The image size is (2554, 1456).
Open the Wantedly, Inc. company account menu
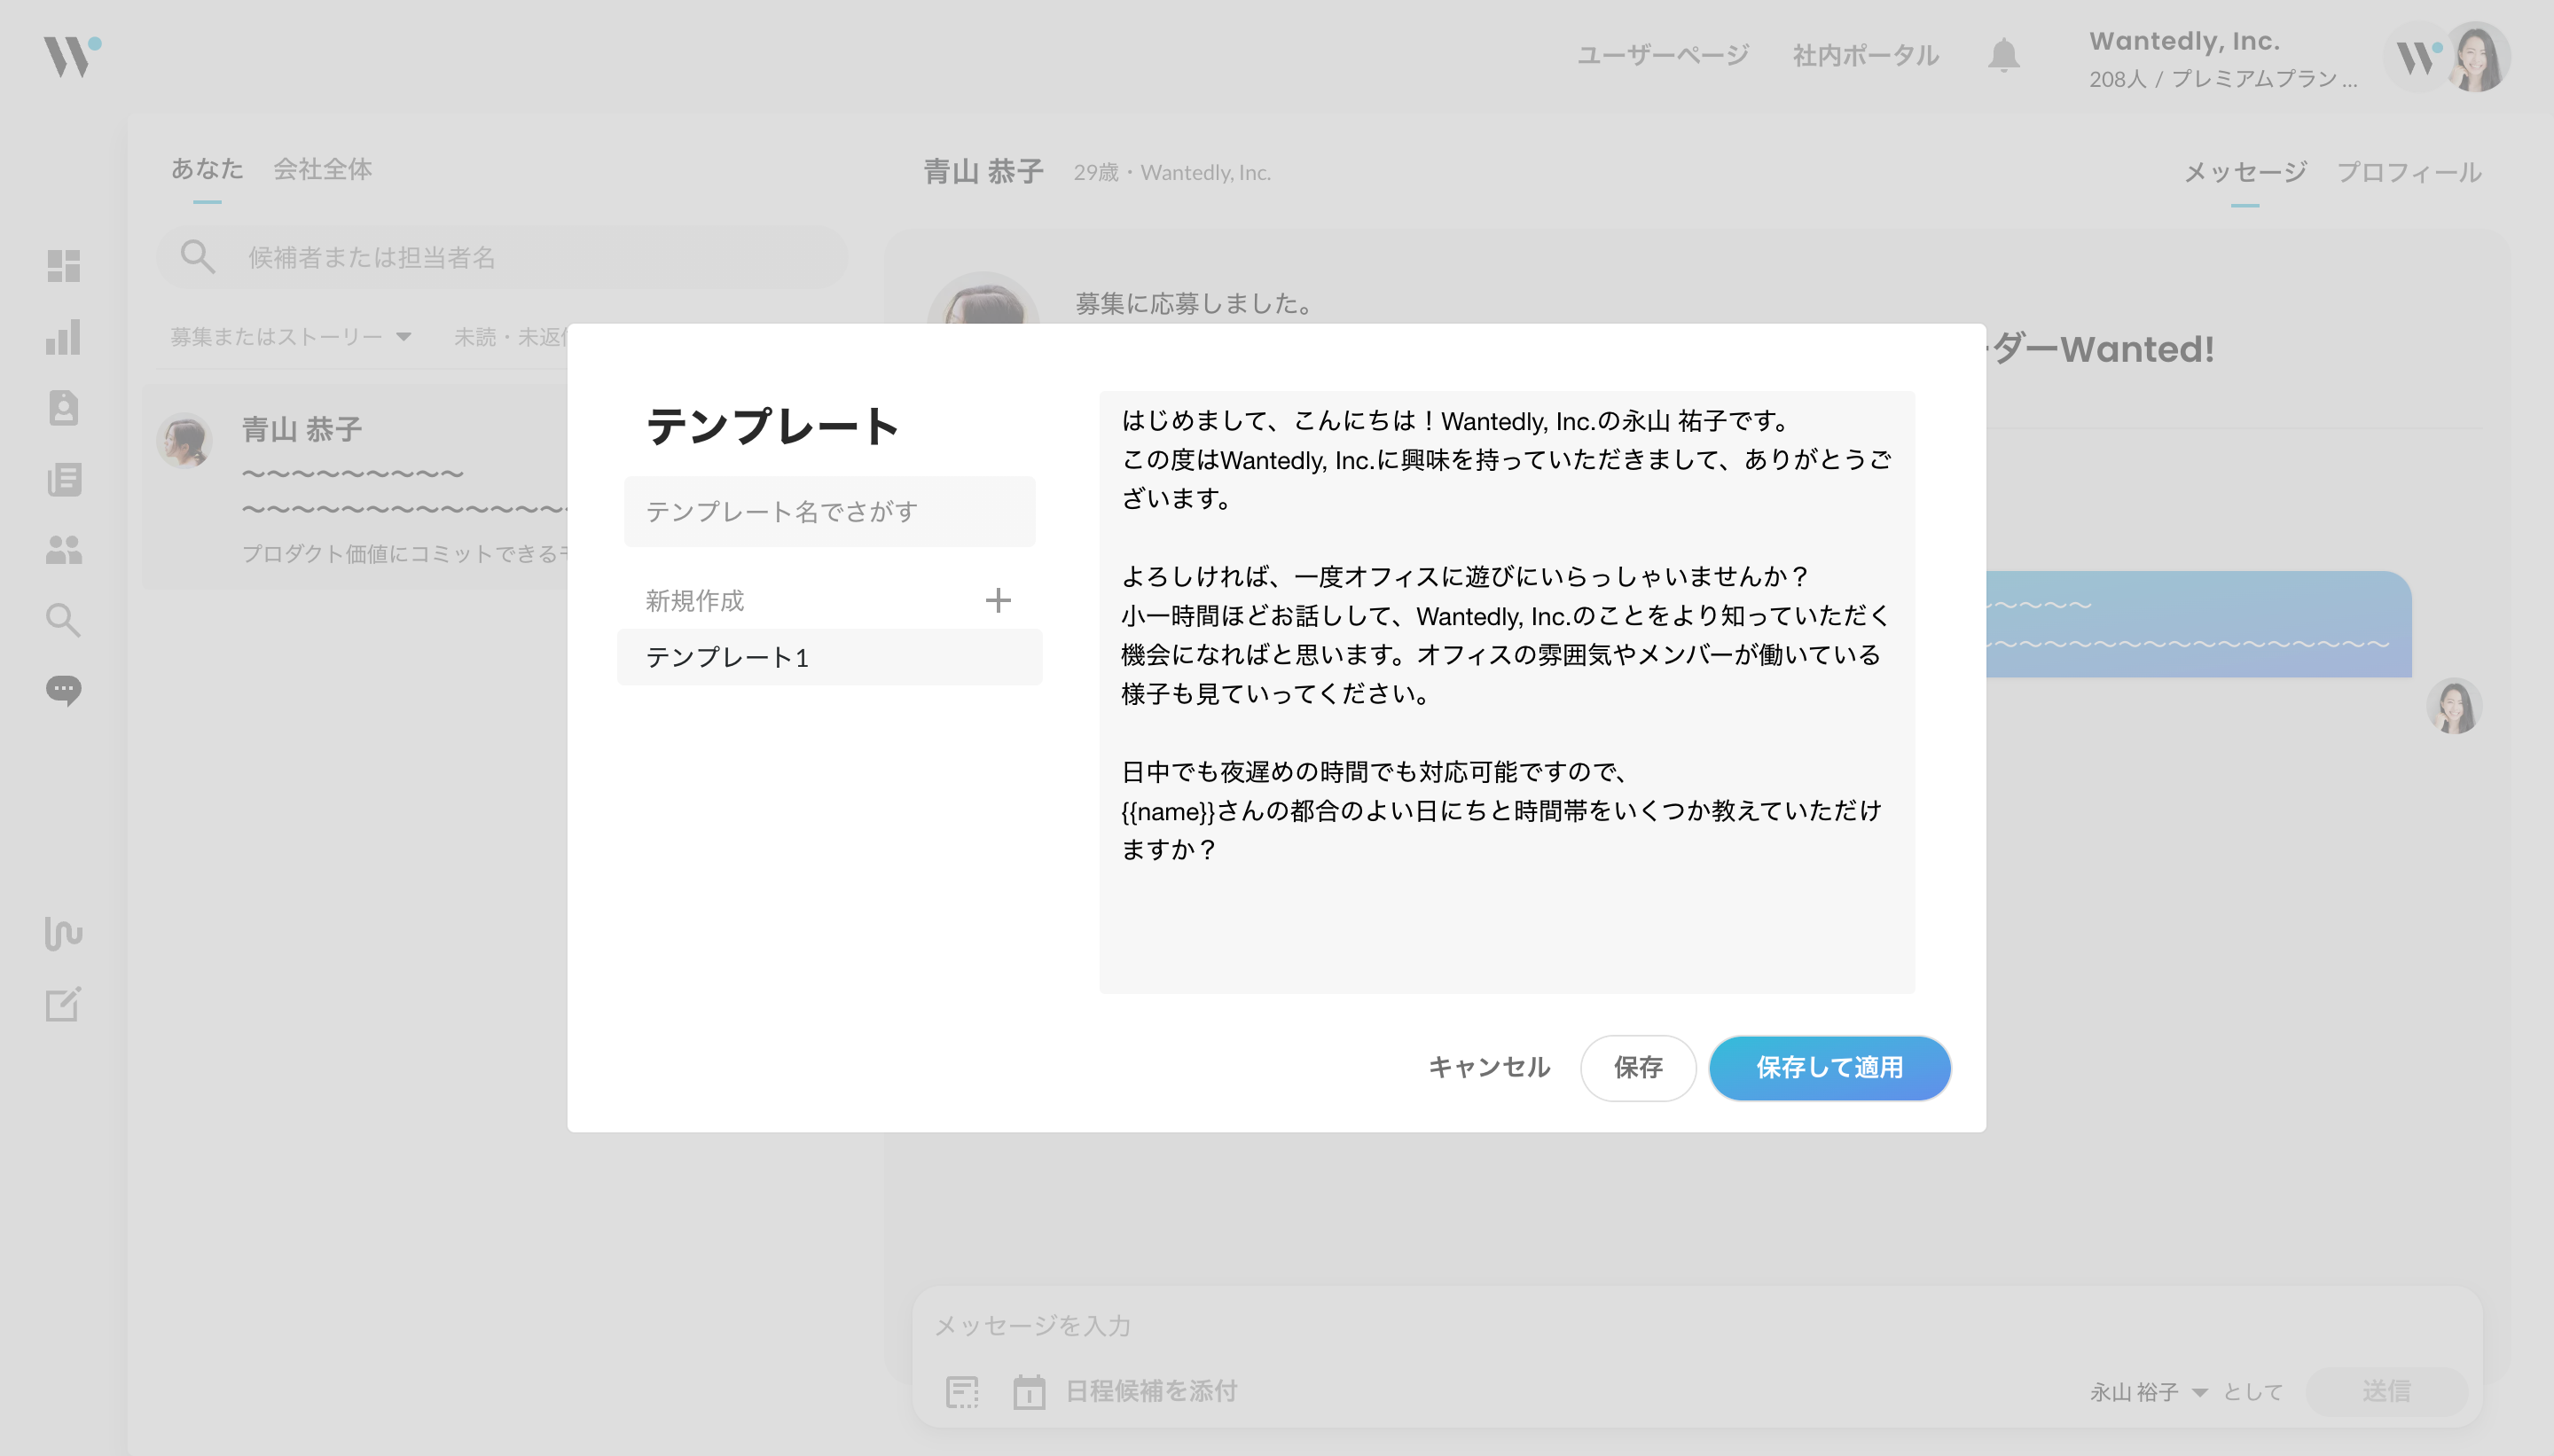2222,58
